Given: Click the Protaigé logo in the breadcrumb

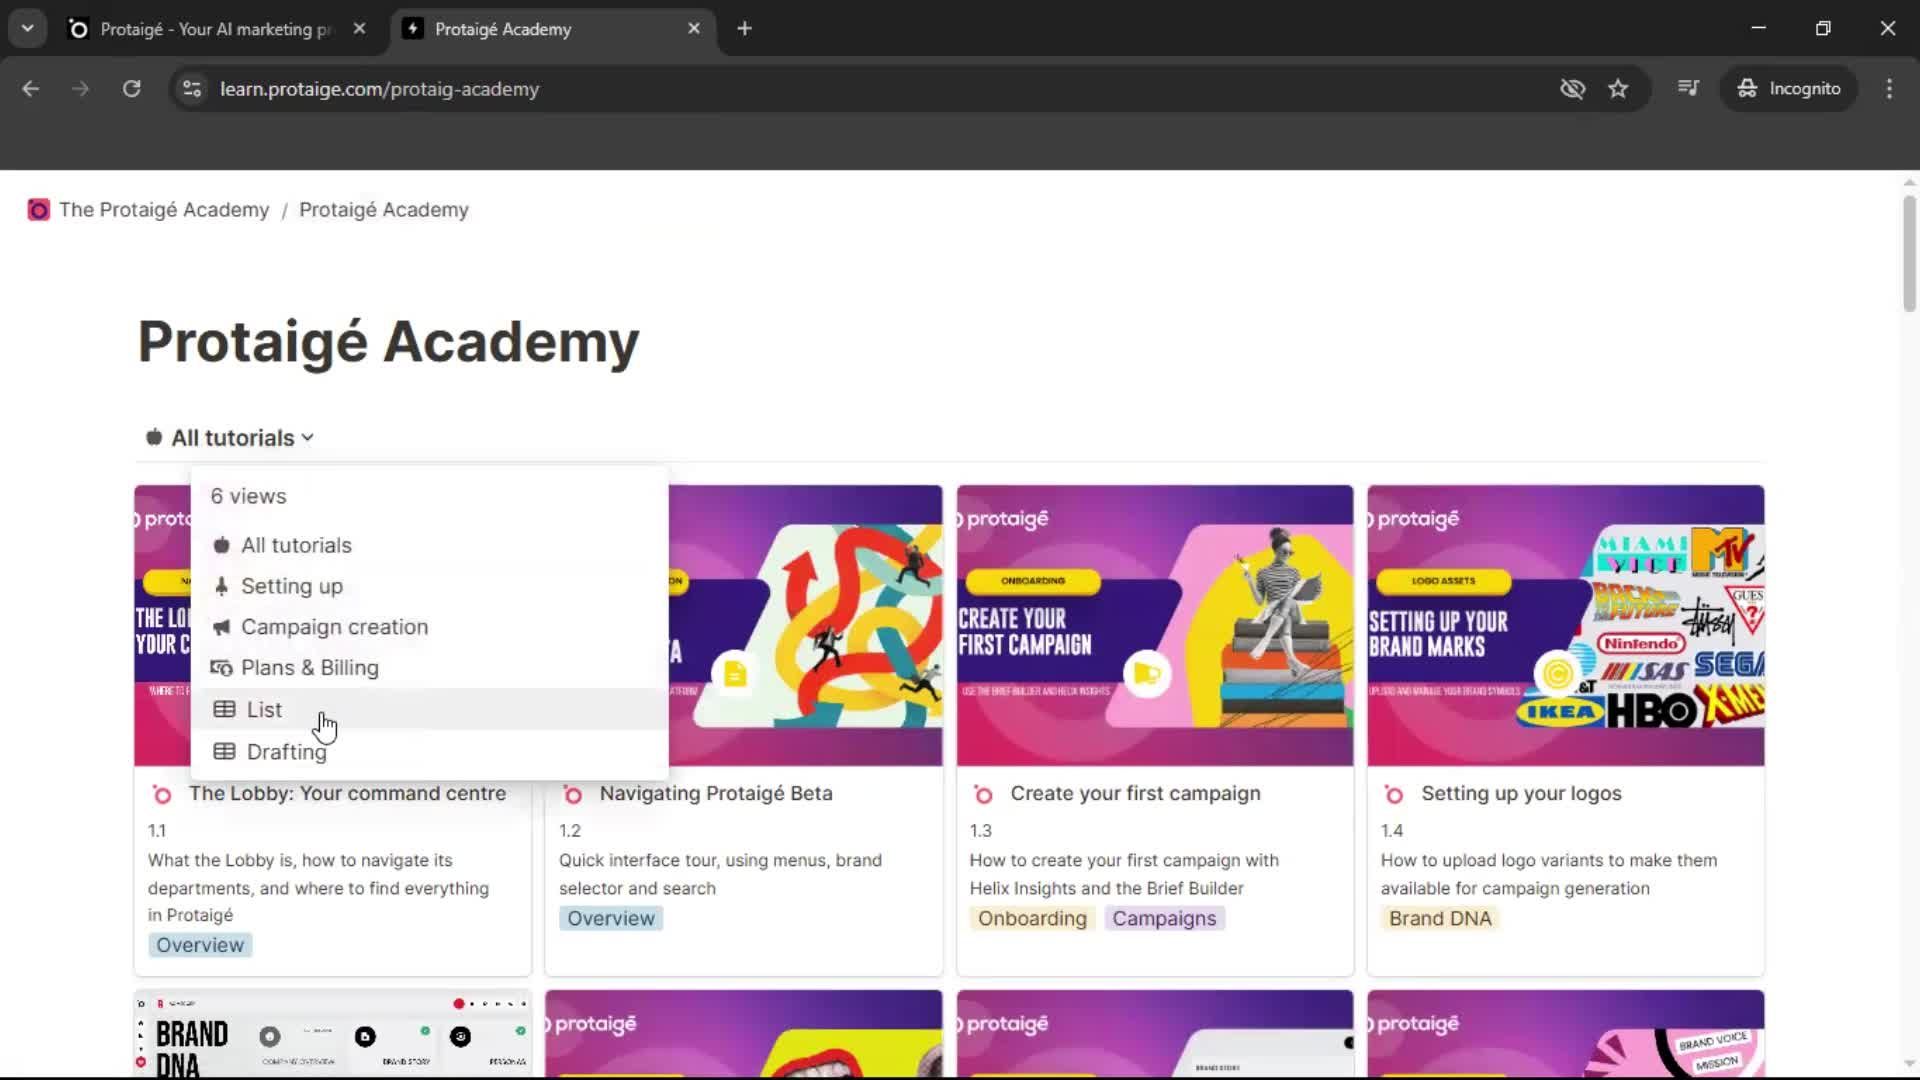Looking at the screenshot, I should tap(38, 210).
